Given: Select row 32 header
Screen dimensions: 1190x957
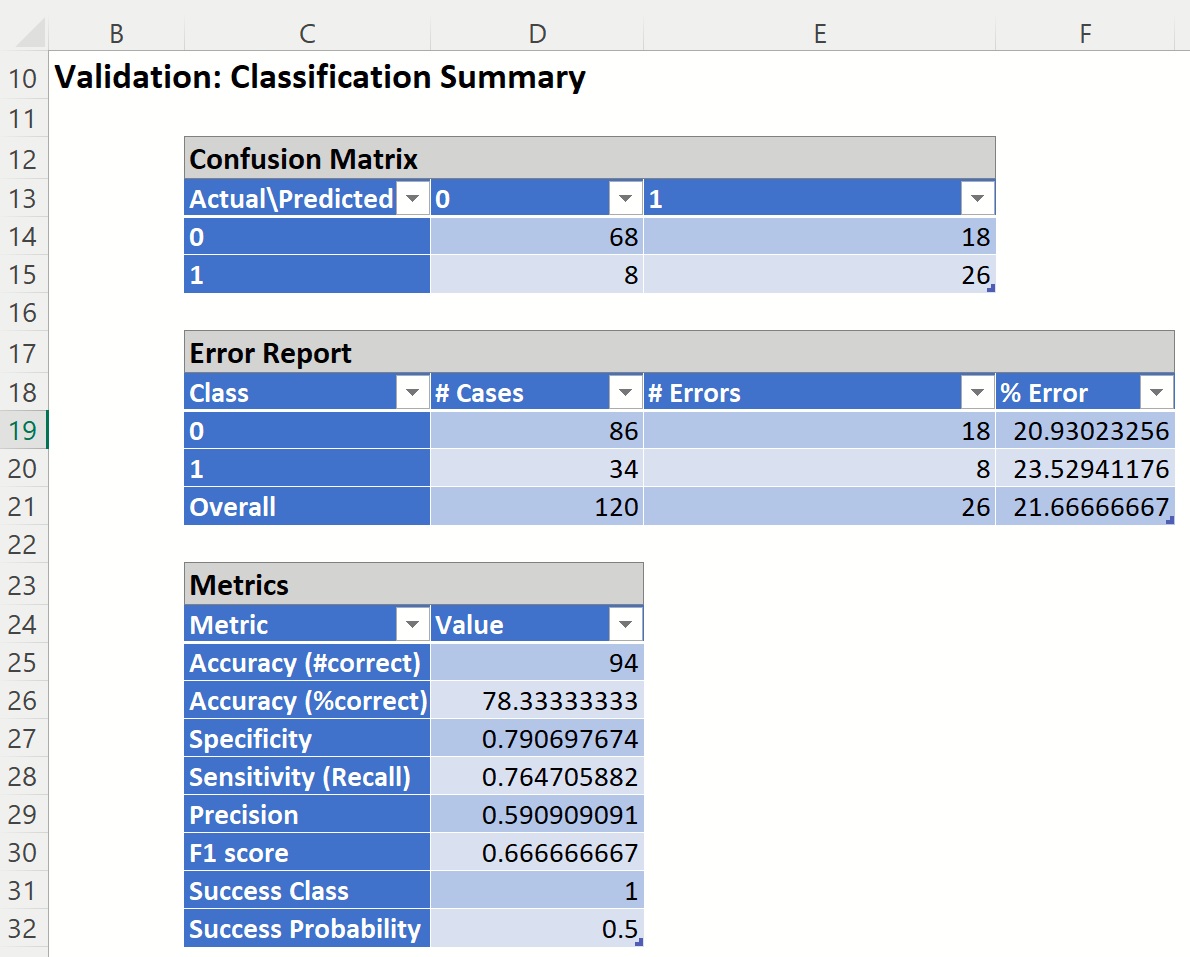Looking at the screenshot, I should [x=22, y=929].
